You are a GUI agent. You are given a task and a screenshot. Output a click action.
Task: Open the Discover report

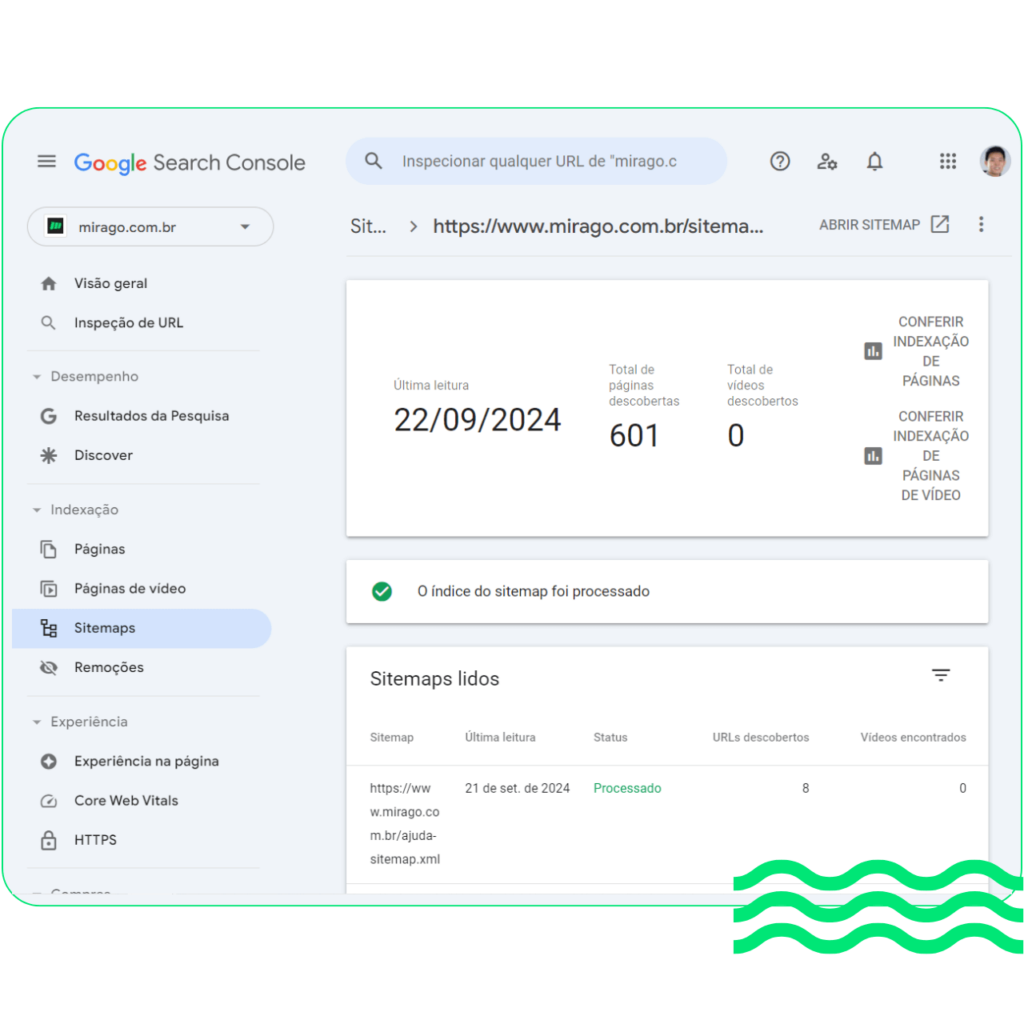click(103, 455)
